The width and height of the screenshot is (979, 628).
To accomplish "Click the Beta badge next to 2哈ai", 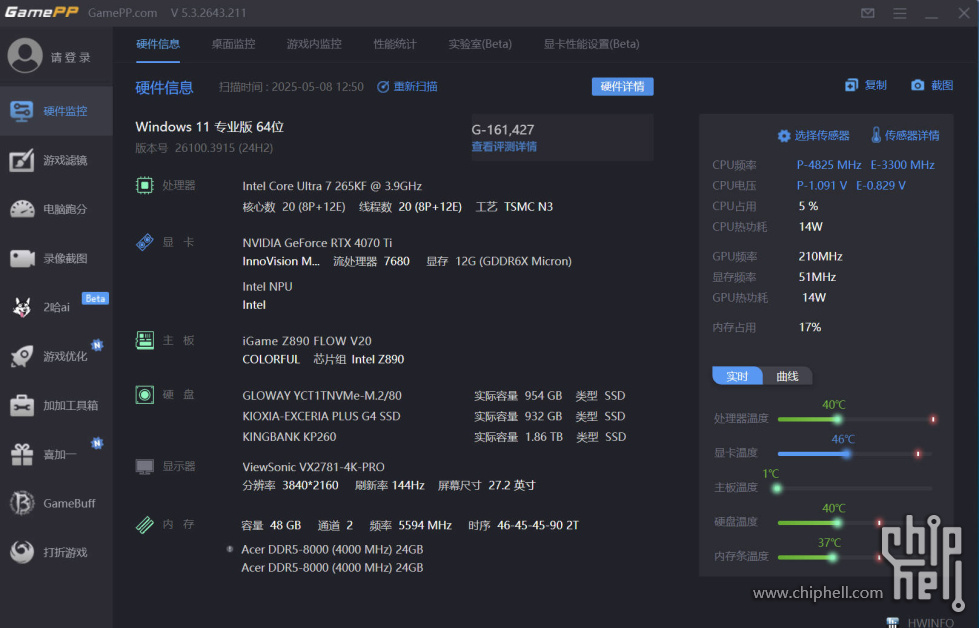I will 96,298.
